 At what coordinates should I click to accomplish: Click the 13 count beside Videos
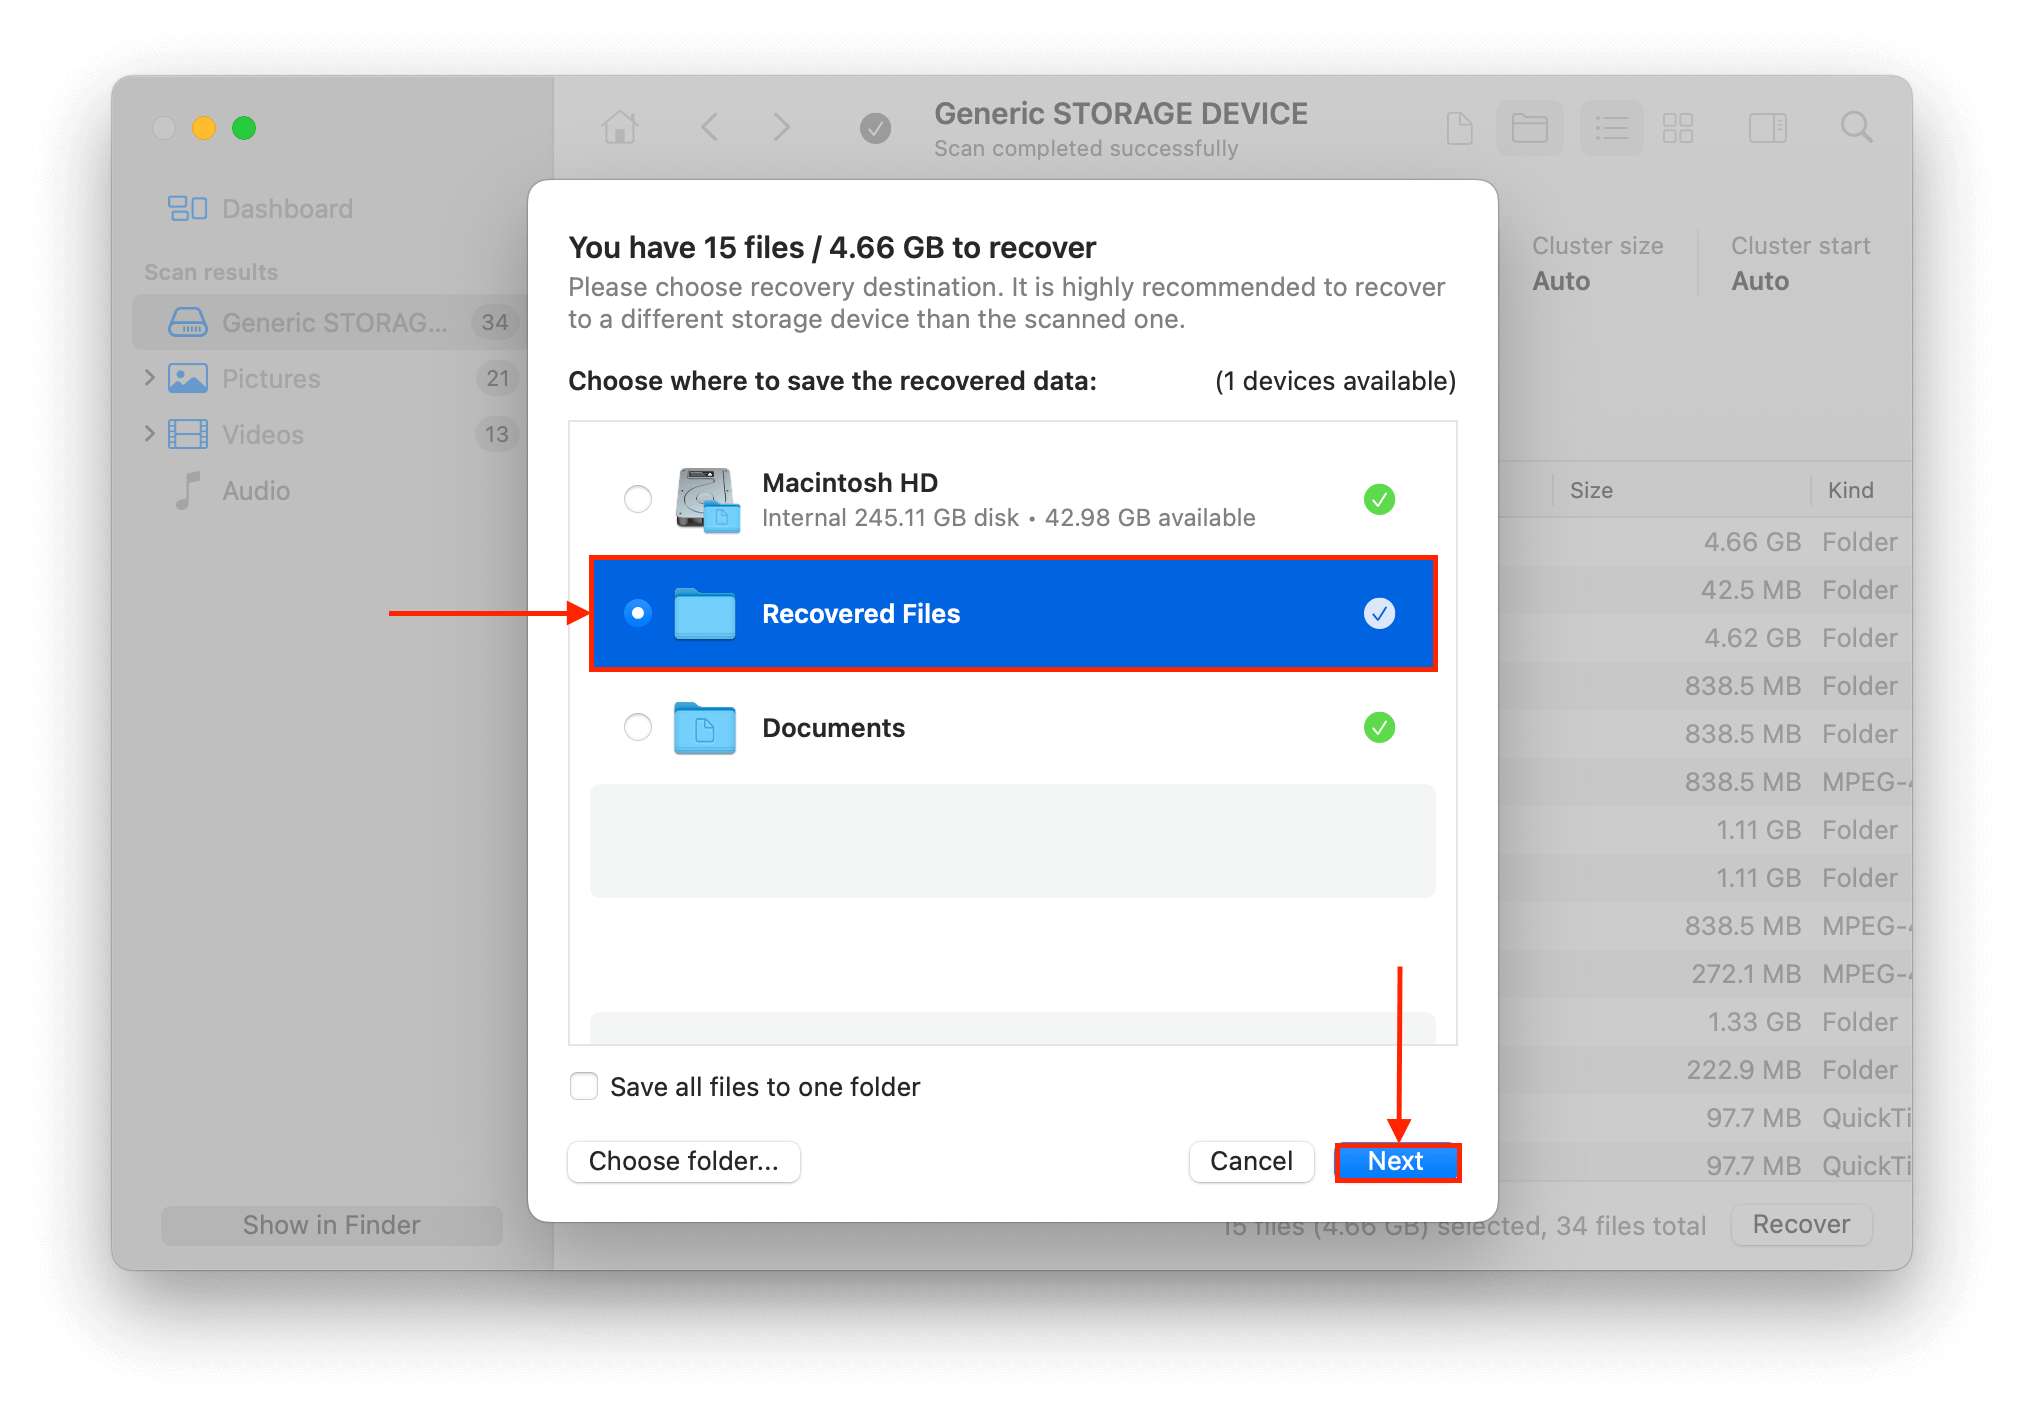pos(497,434)
